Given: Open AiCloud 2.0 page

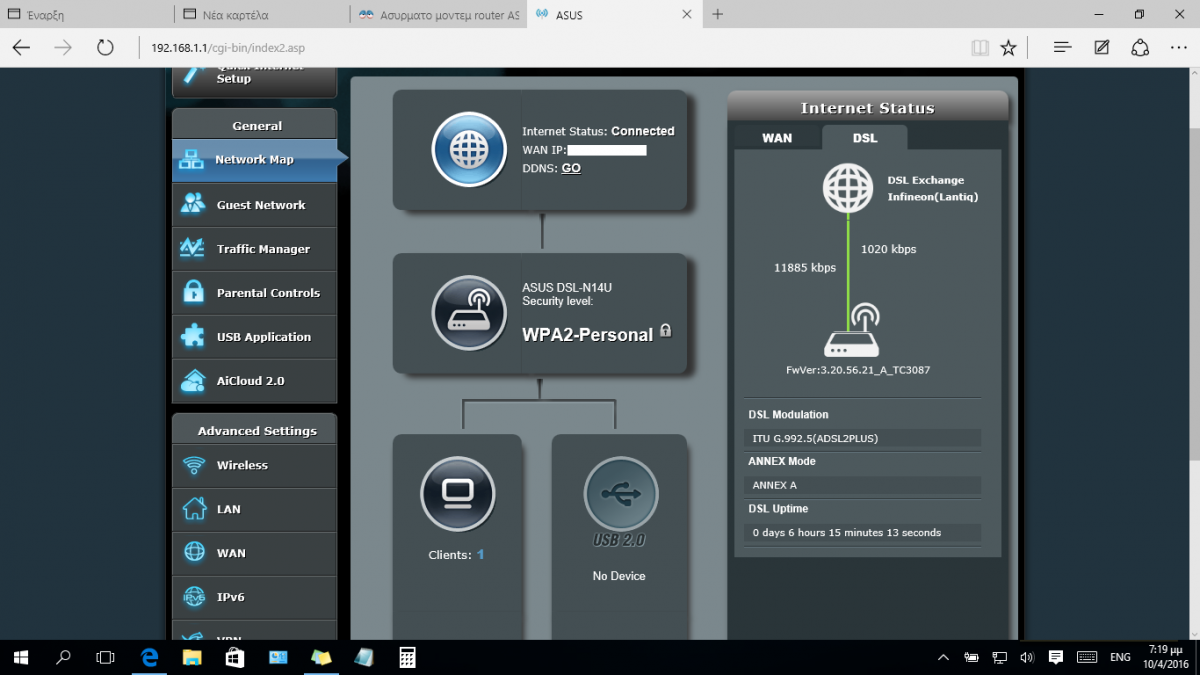Looking at the screenshot, I should [x=254, y=381].
